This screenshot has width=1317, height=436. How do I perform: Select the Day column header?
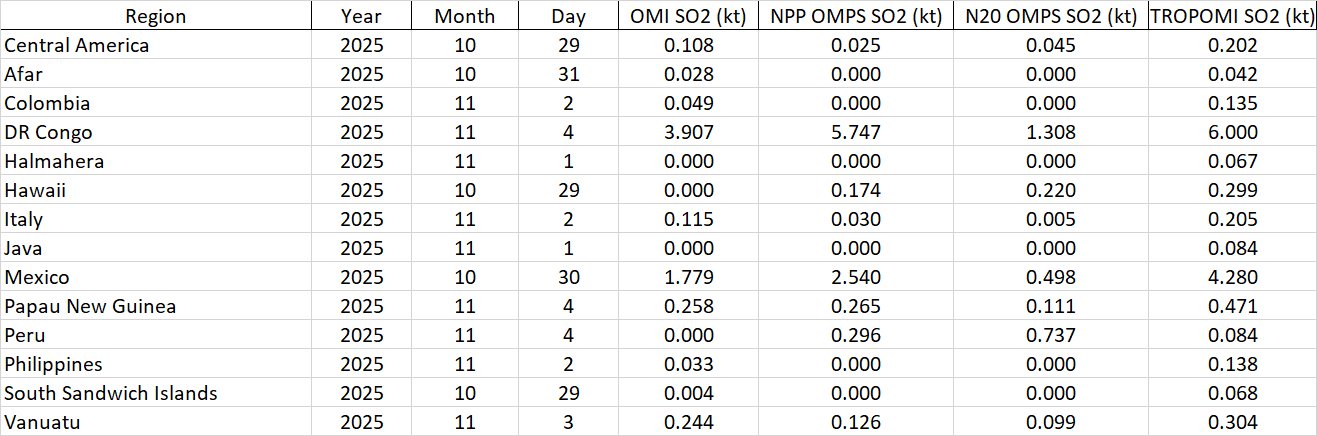568,16
